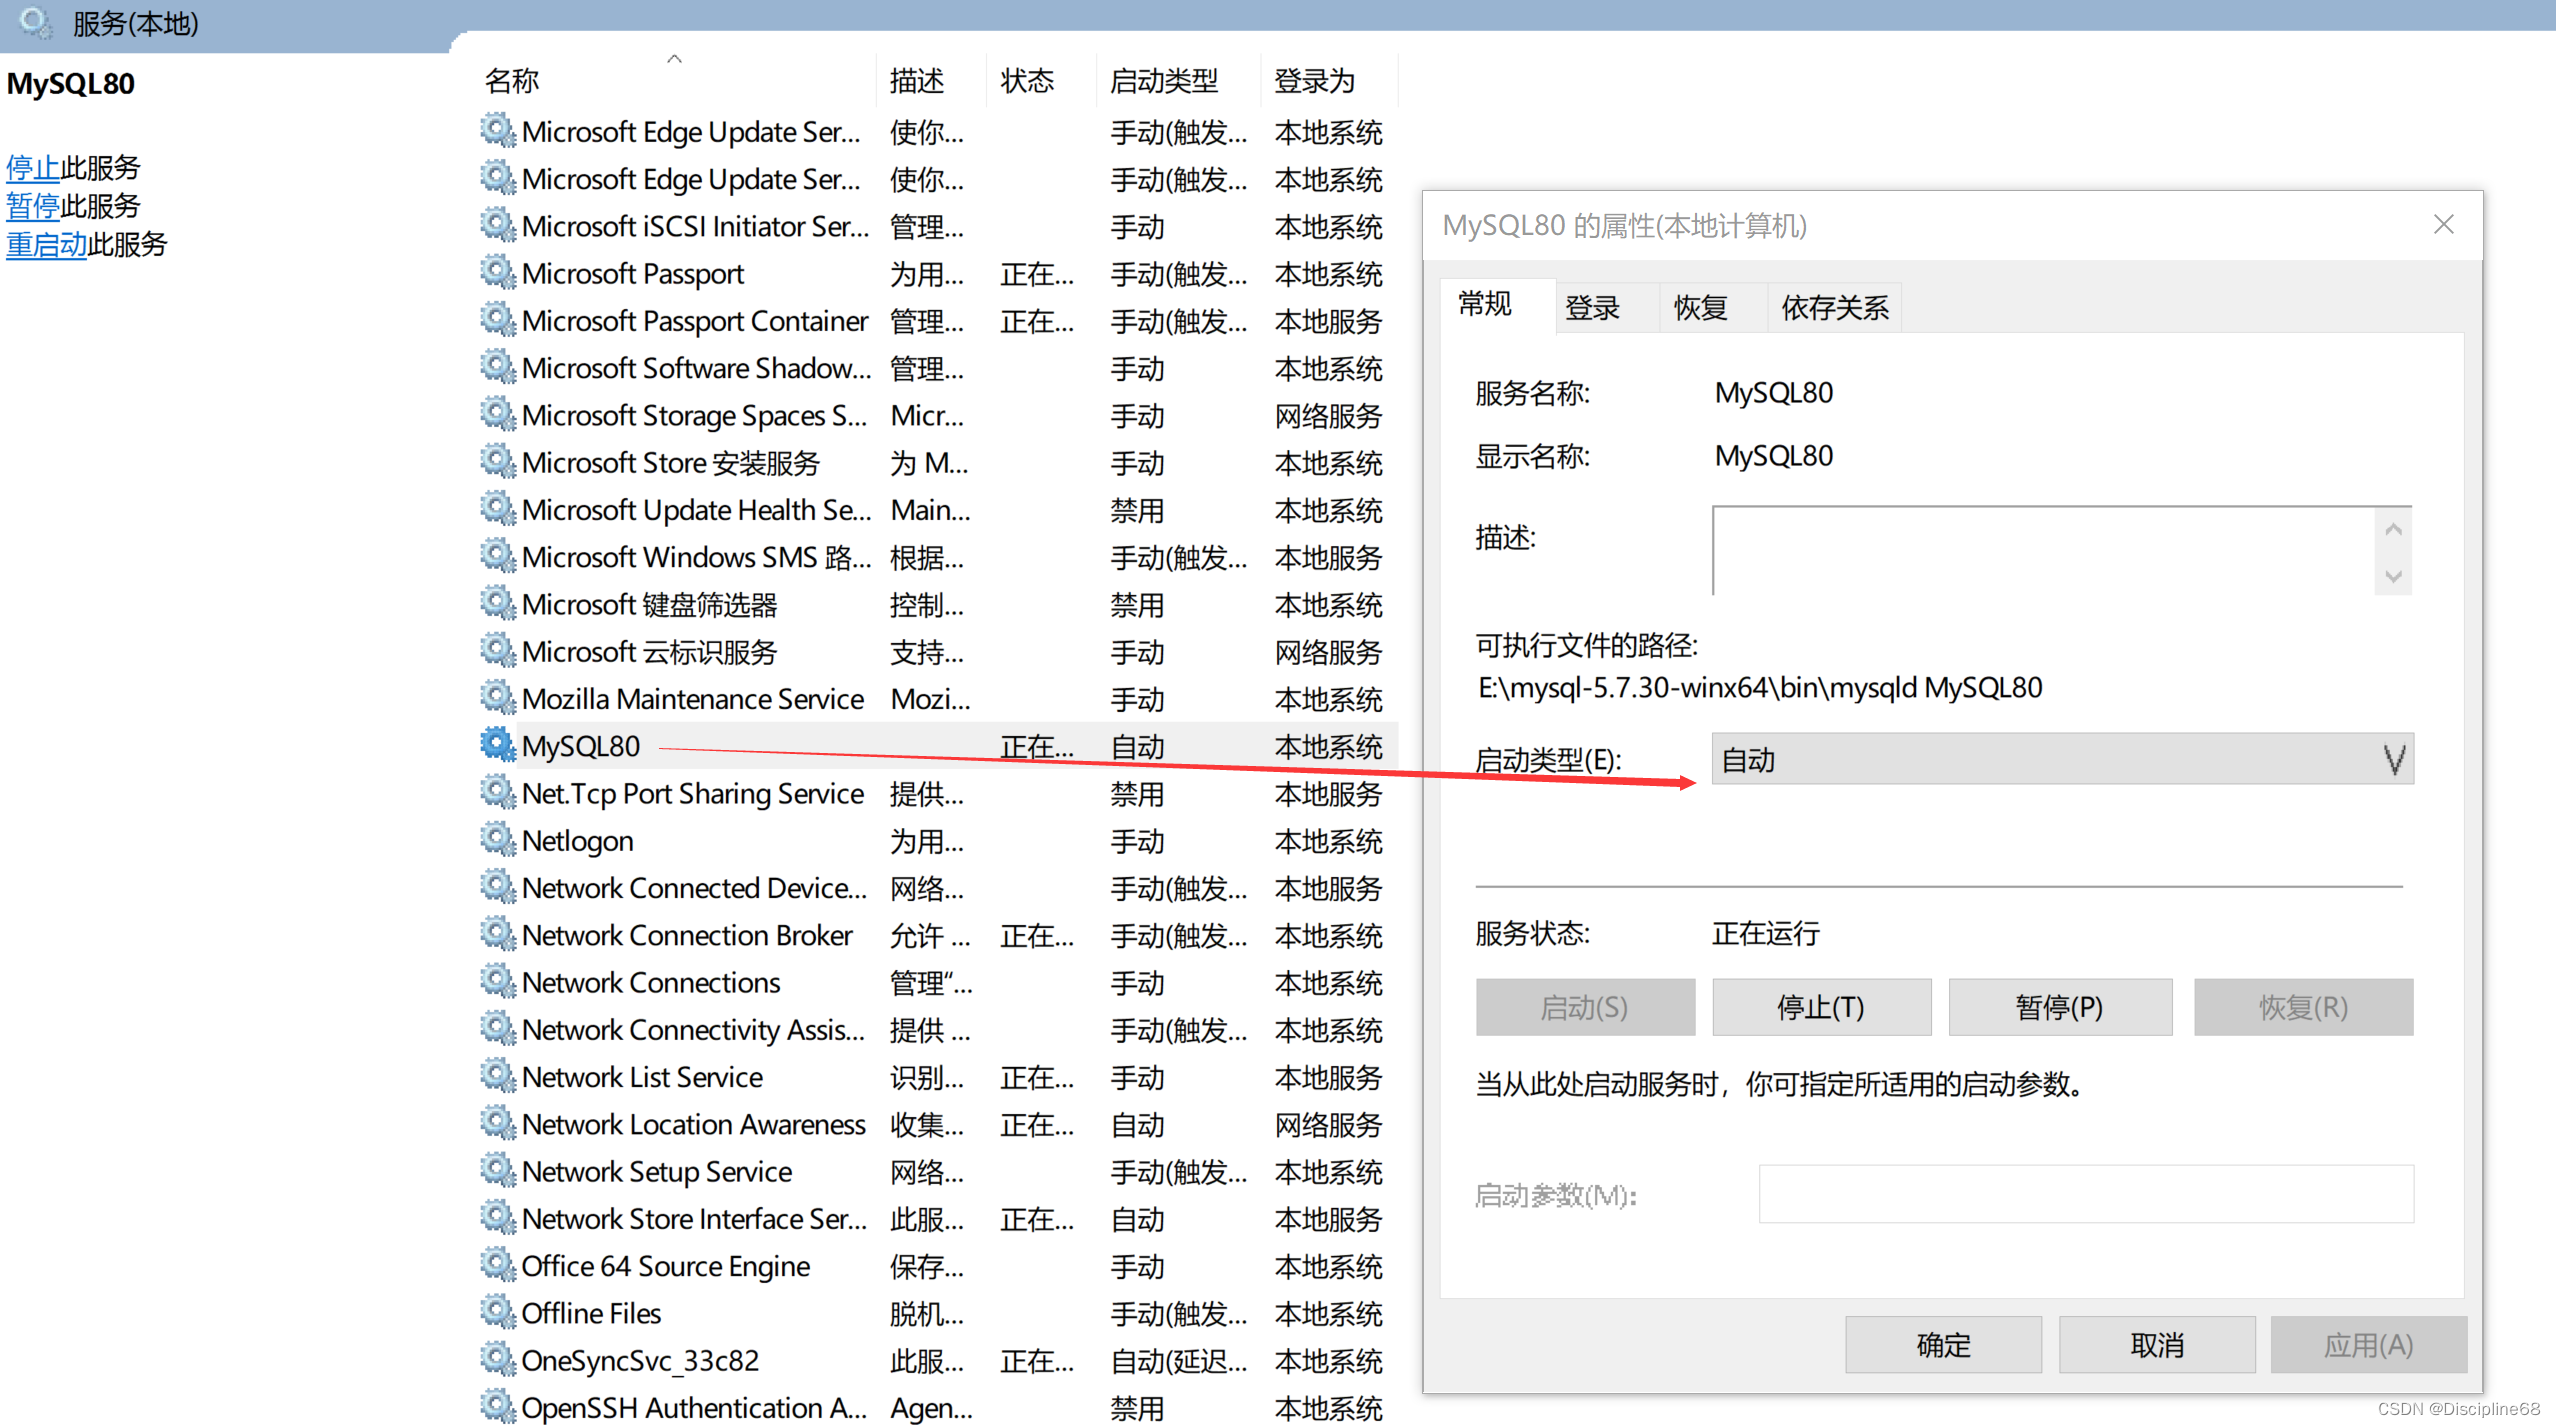Click the Mozilla Maintenance Service gear icon

point(497,697)
